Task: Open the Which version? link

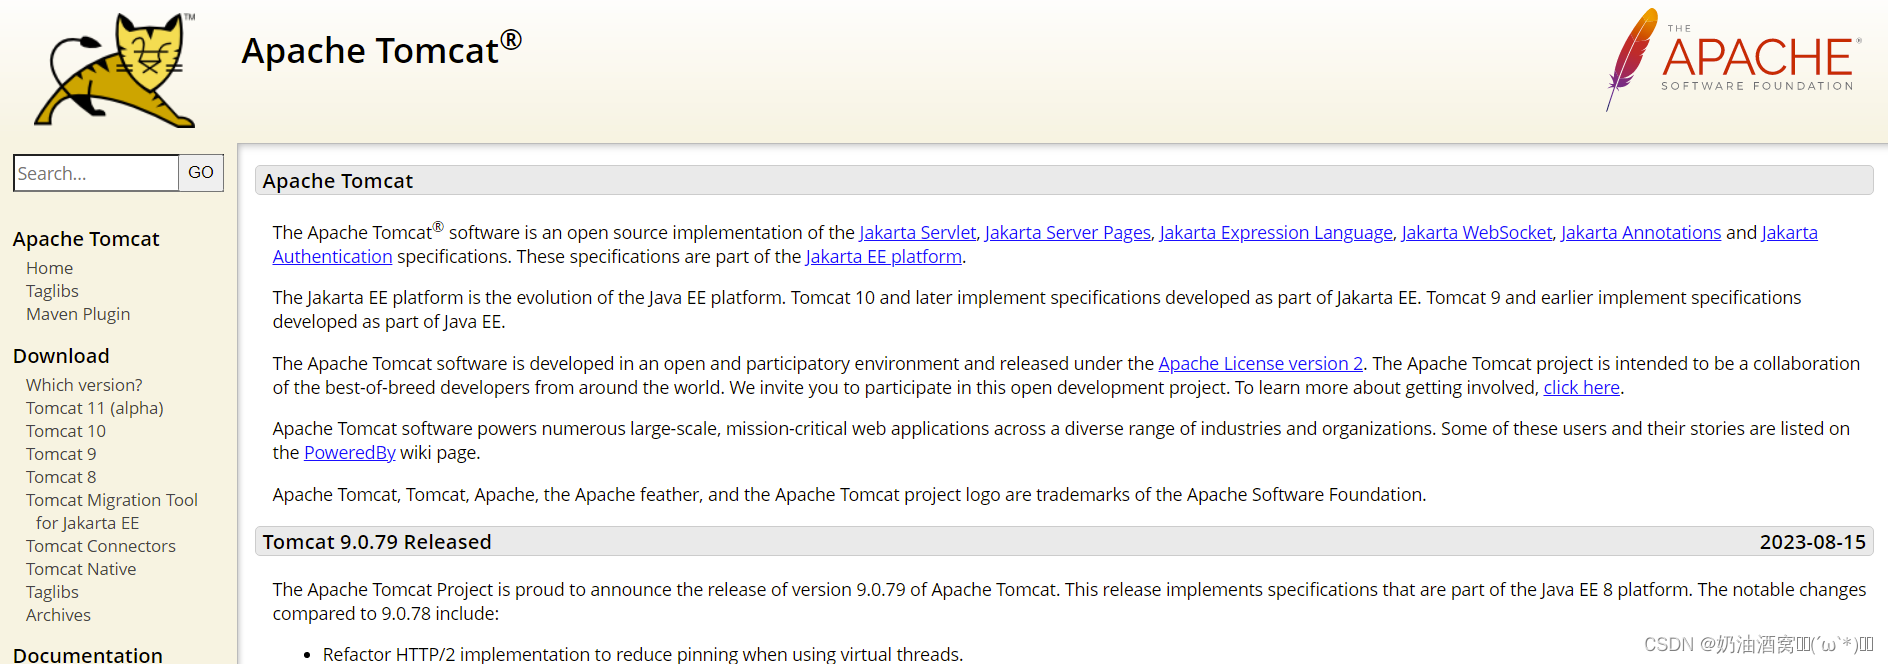Action: click(84, 385)
